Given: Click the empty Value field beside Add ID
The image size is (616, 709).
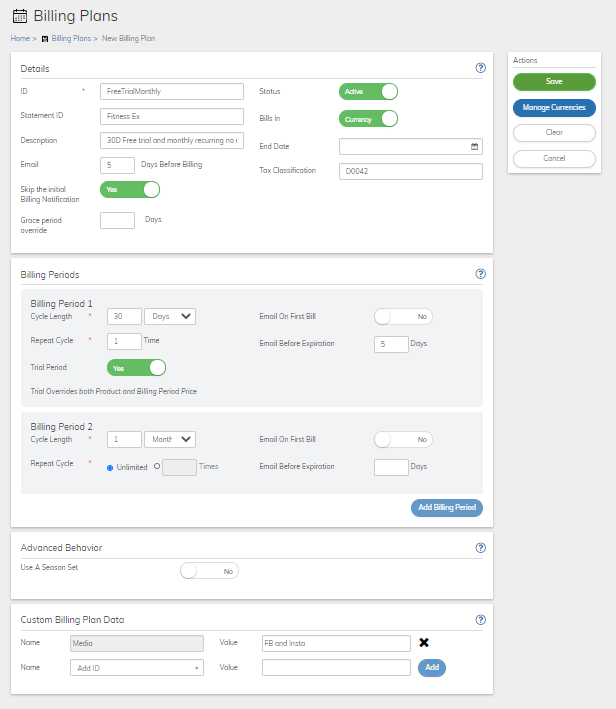Looking at the screenshot, I should tap(336, 668).
